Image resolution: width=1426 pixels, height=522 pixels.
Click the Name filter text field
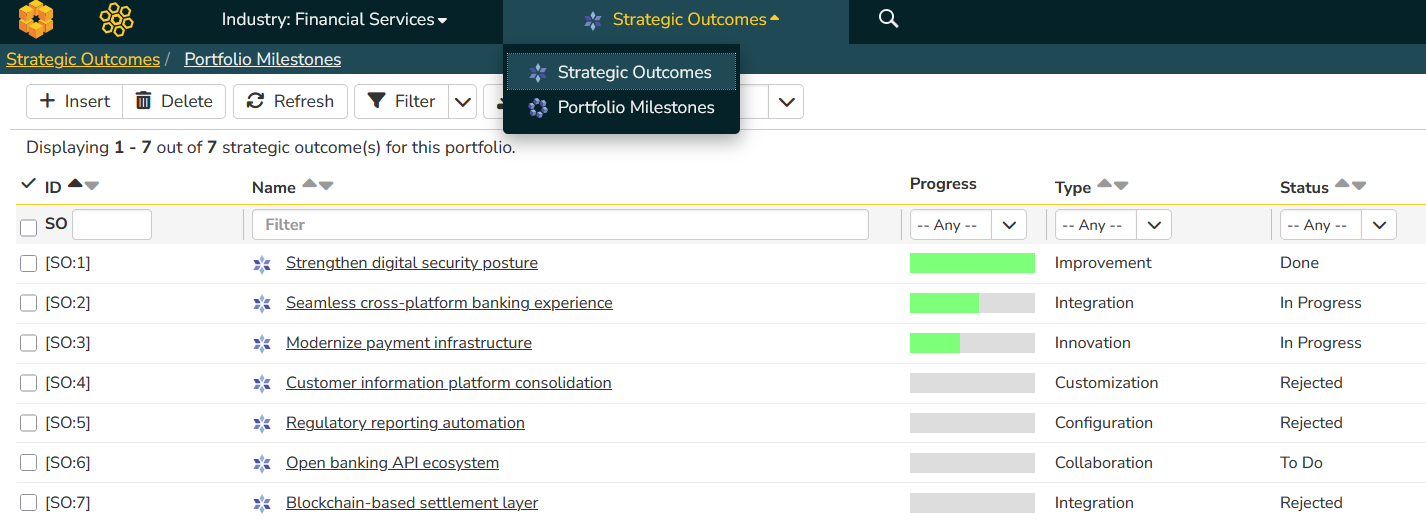click(560, 225)
